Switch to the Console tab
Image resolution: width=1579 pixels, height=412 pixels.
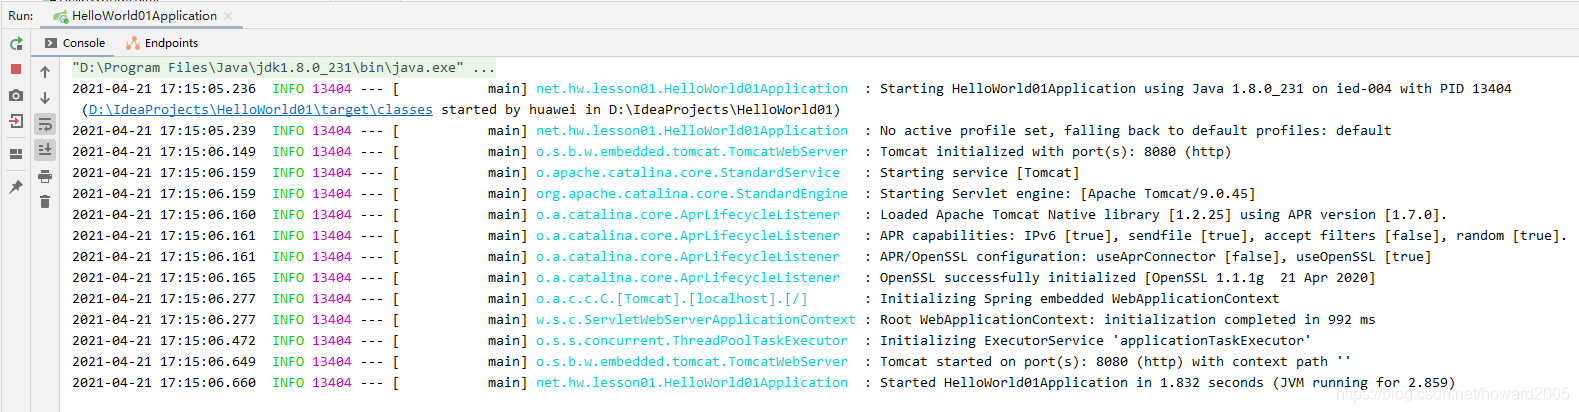coord(75,43)
